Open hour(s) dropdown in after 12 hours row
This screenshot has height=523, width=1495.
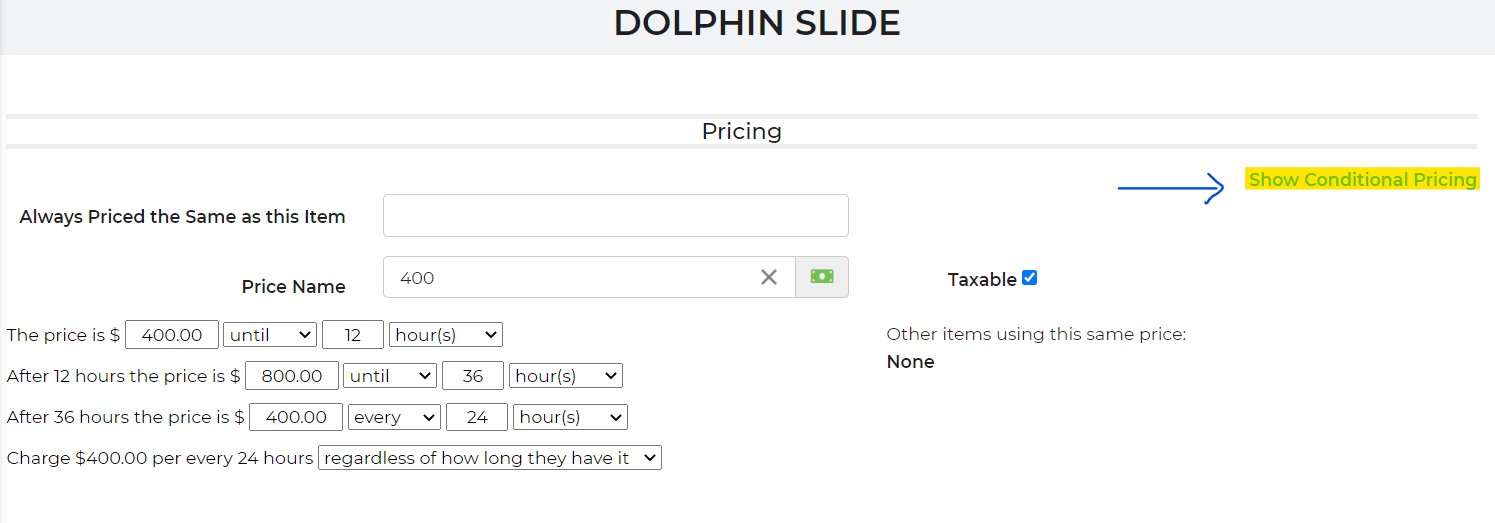tap(566, 376)
